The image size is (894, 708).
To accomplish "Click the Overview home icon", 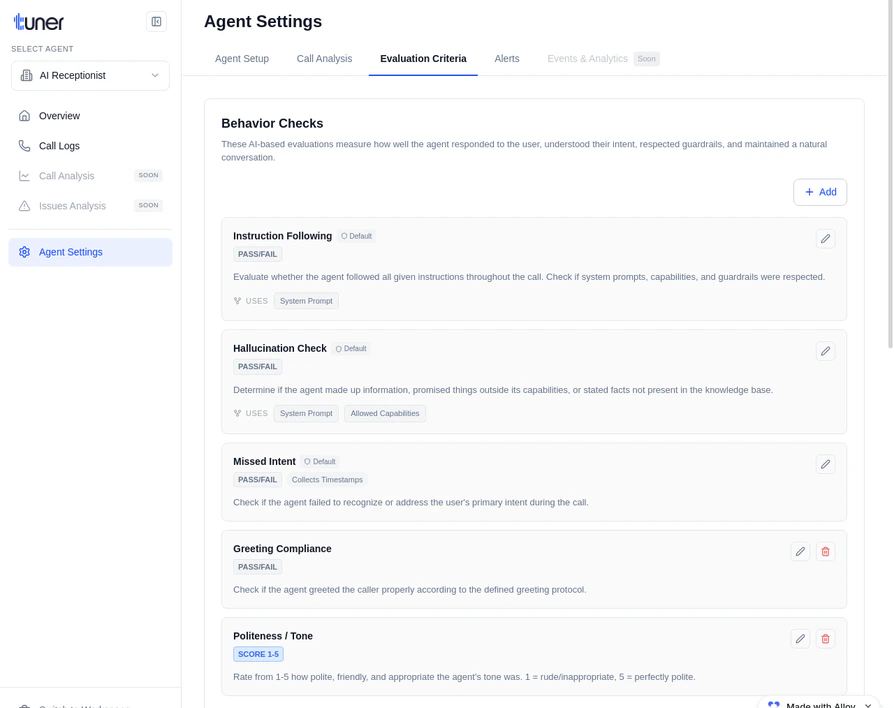I will (x=24, y=116).
